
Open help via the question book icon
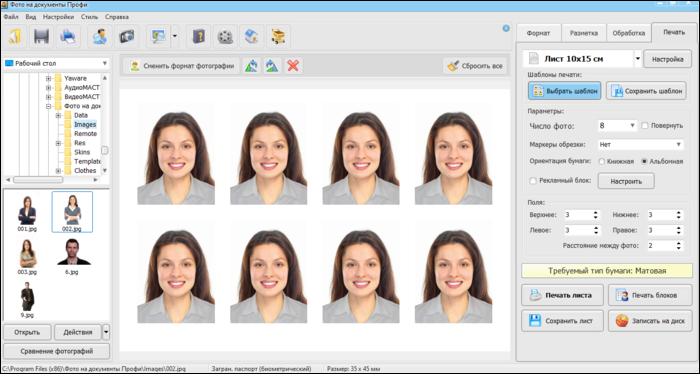click(x=198, y=37)
